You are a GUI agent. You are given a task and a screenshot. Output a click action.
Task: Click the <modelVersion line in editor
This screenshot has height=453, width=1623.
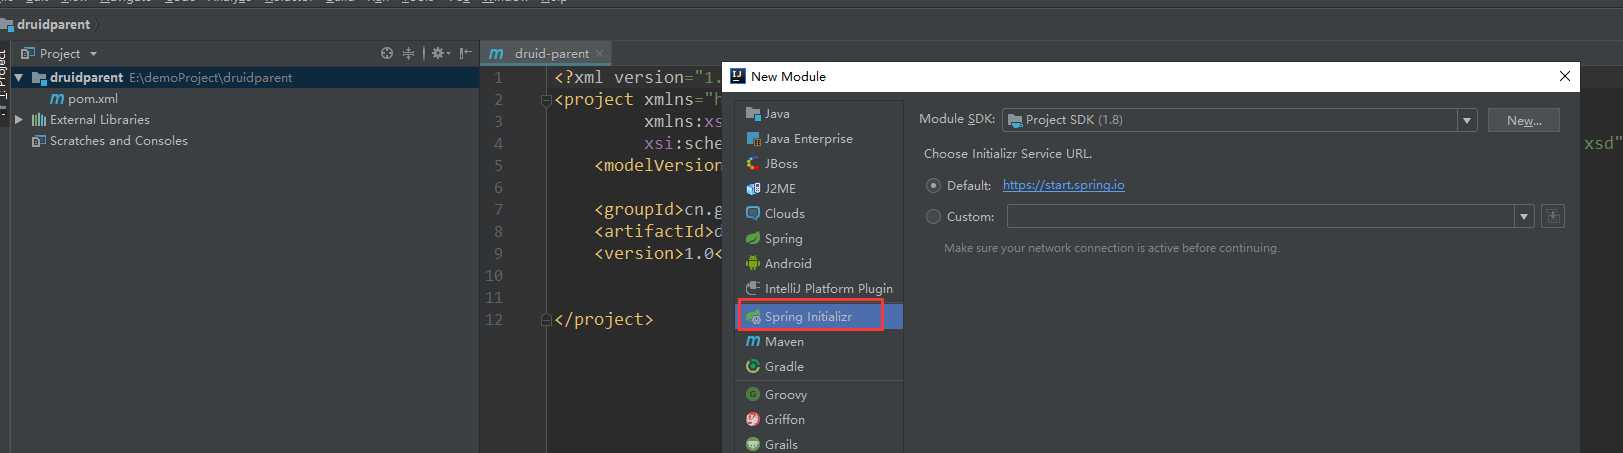[658, 166]
